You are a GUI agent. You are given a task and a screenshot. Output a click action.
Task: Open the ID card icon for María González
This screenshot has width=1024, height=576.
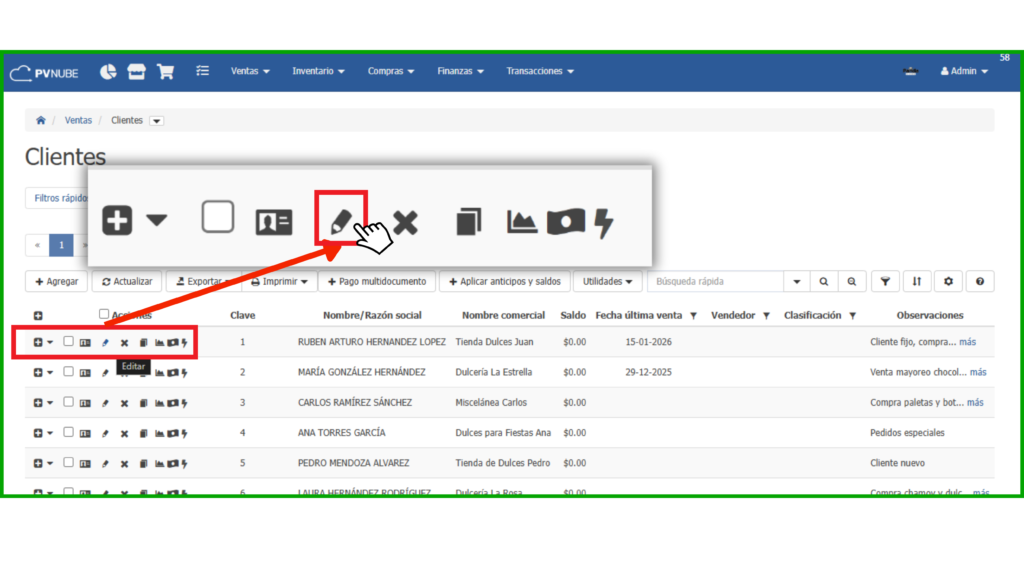(85, 373)
